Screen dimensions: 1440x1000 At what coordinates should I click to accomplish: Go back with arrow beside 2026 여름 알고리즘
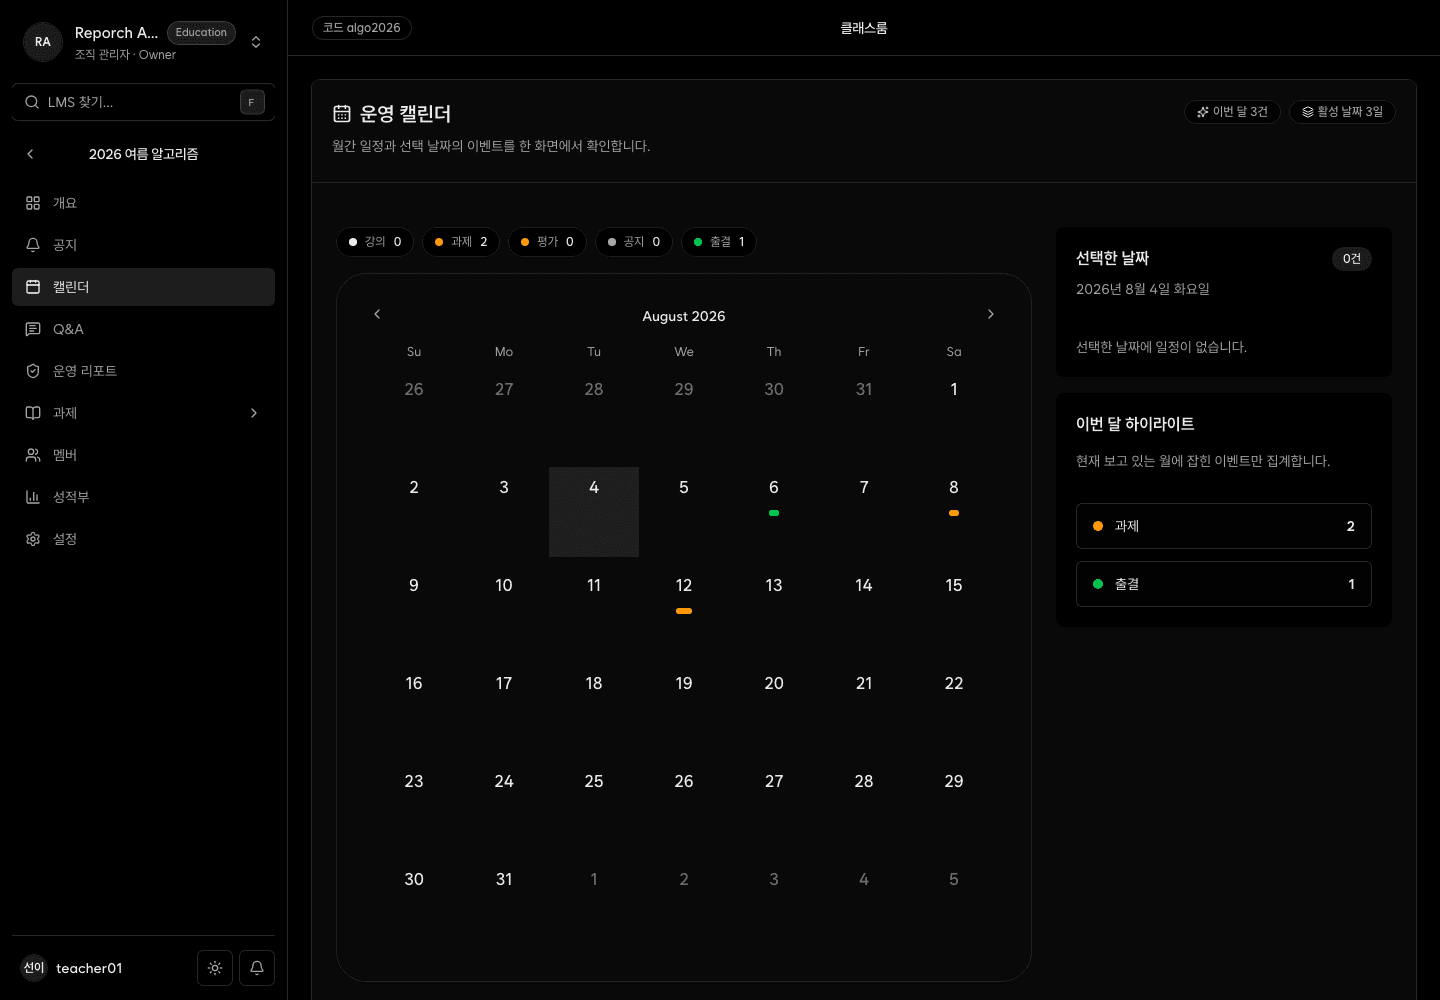point(30,154)
